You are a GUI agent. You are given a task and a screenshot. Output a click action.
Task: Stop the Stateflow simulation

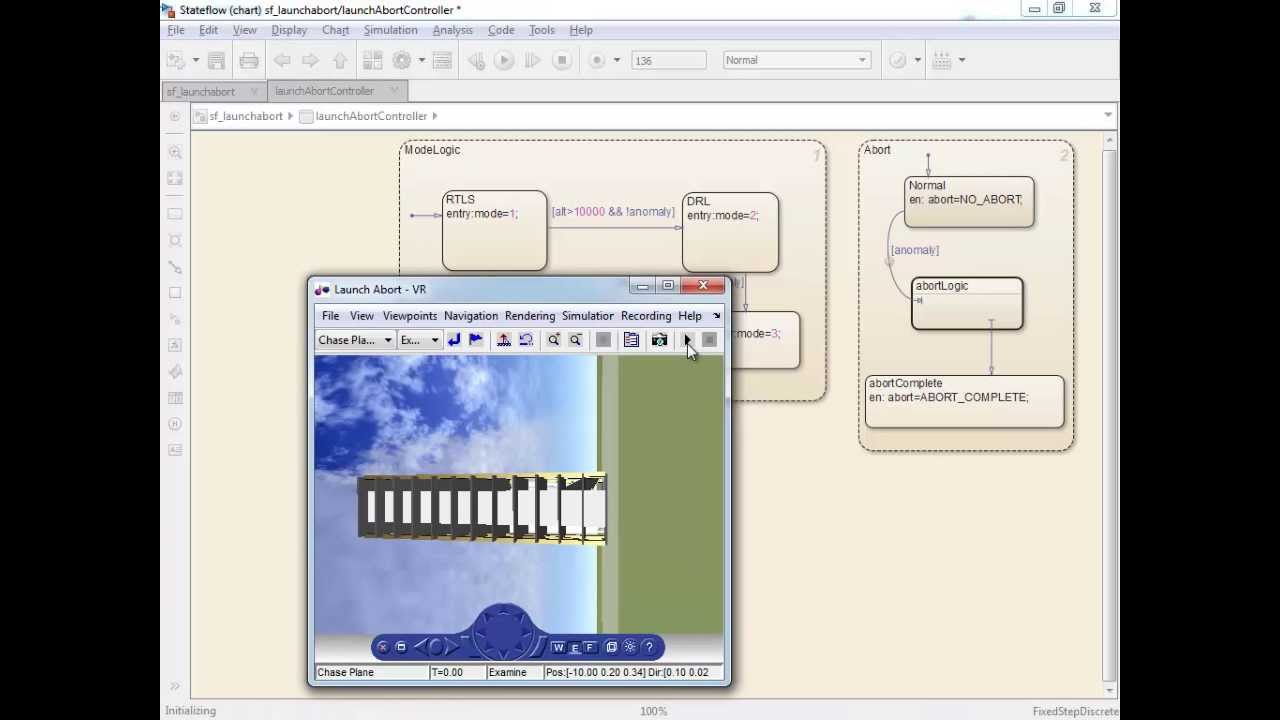tap(562, 60)
